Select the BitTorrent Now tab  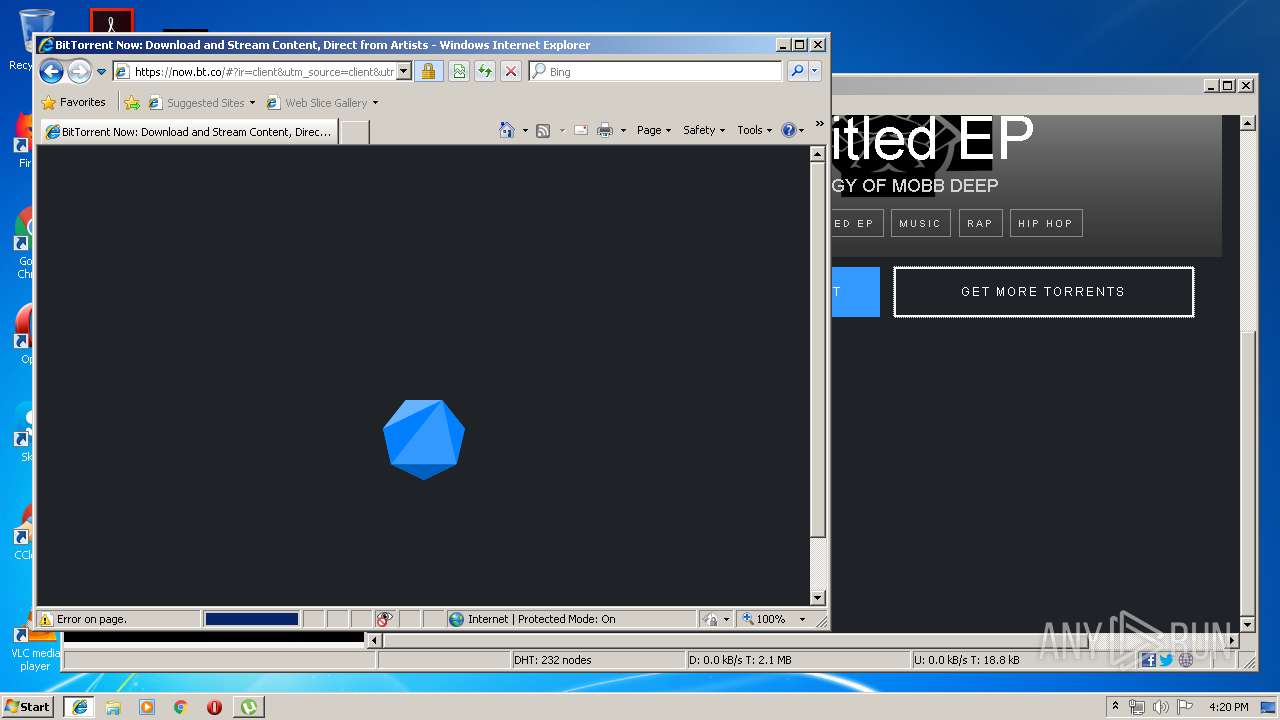point(188,132)
